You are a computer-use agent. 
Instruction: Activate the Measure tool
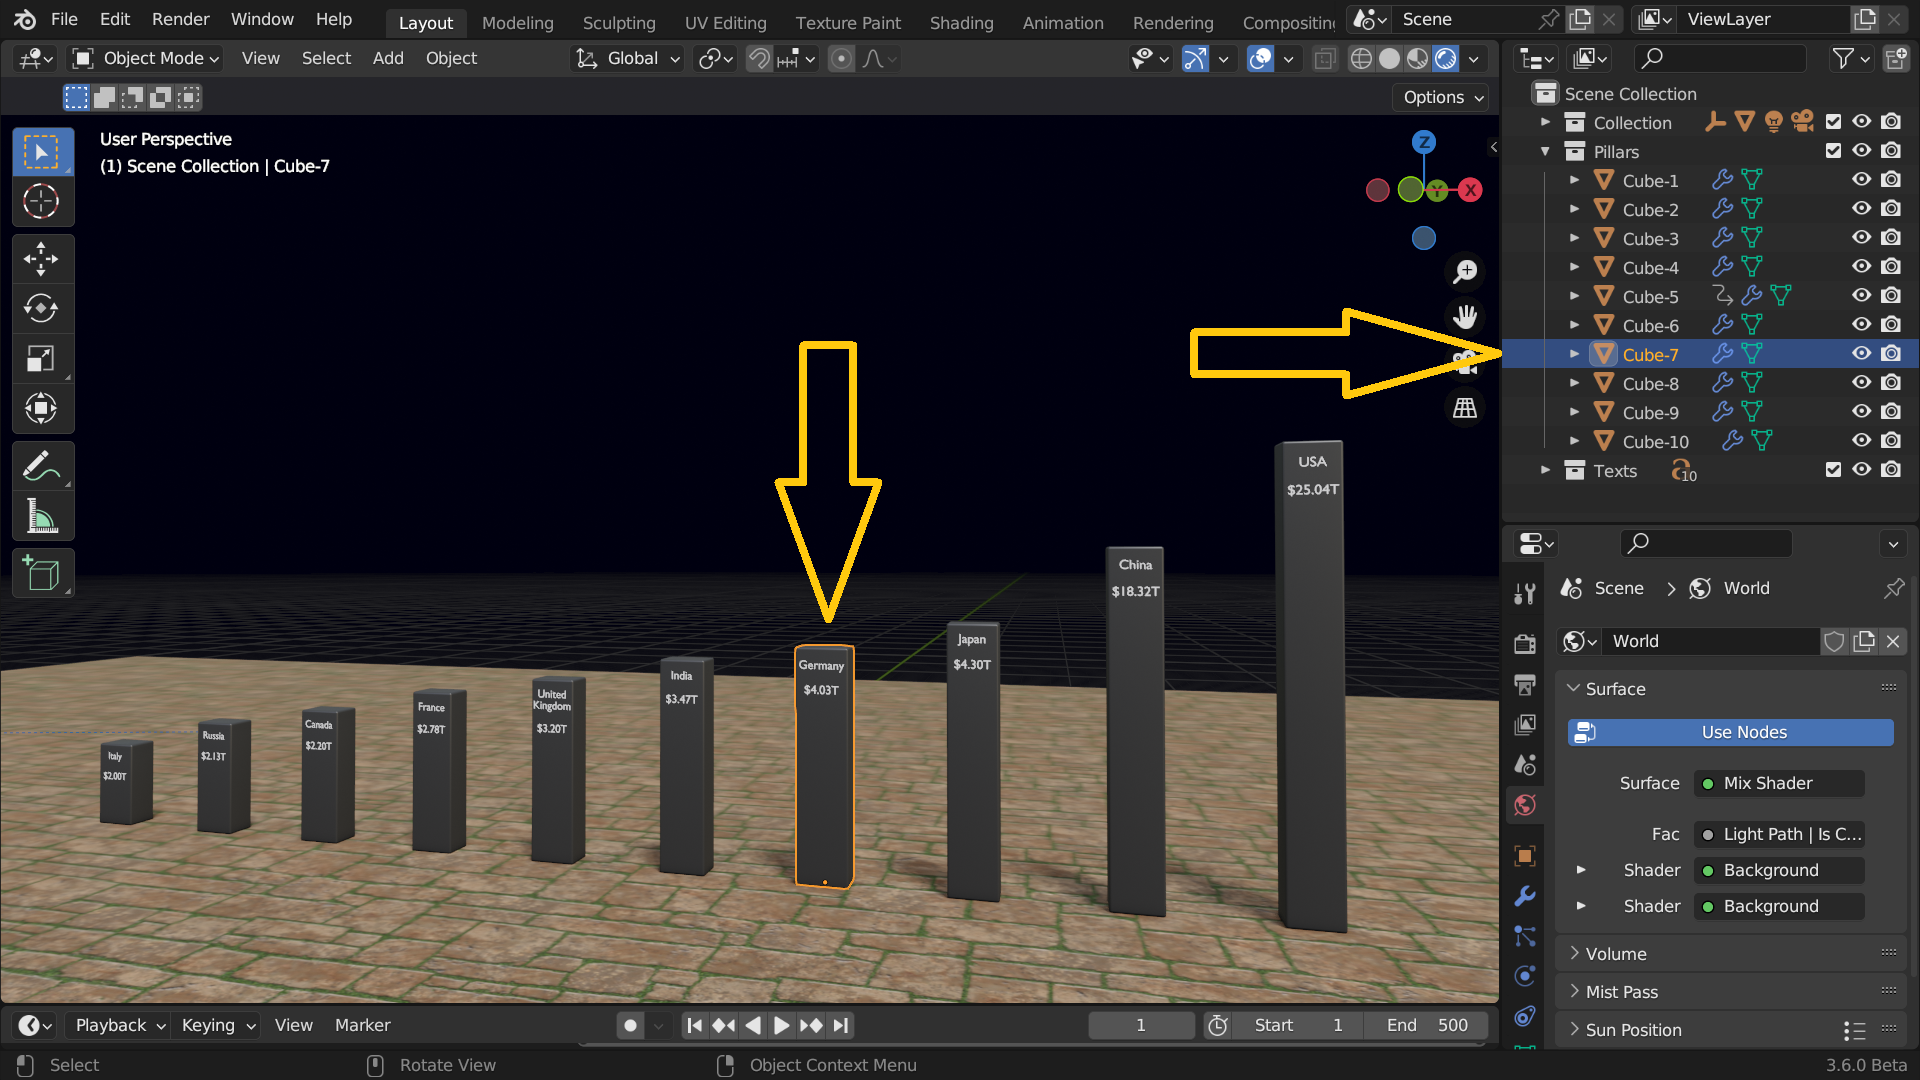pyautogui.click(x=41, y=517)
